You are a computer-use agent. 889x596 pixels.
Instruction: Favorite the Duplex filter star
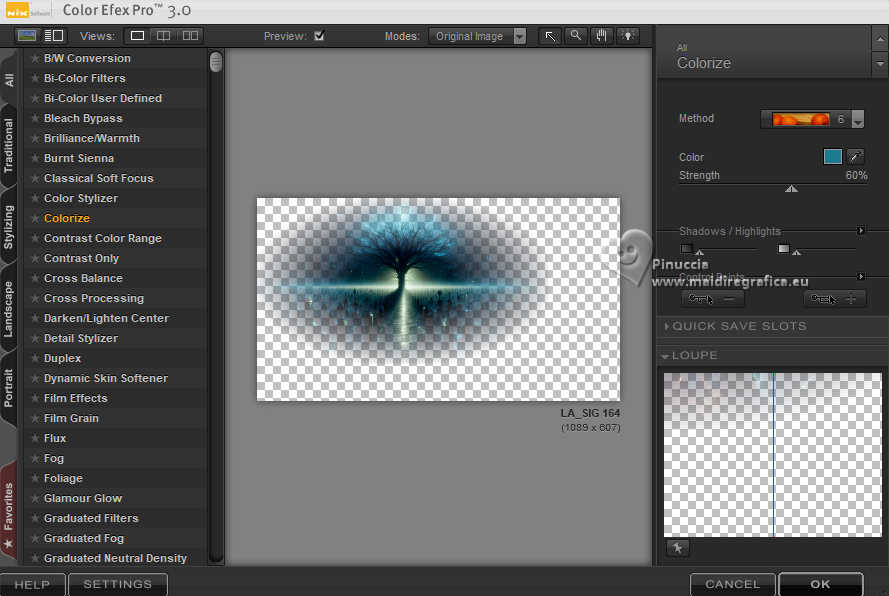(35, 358)
